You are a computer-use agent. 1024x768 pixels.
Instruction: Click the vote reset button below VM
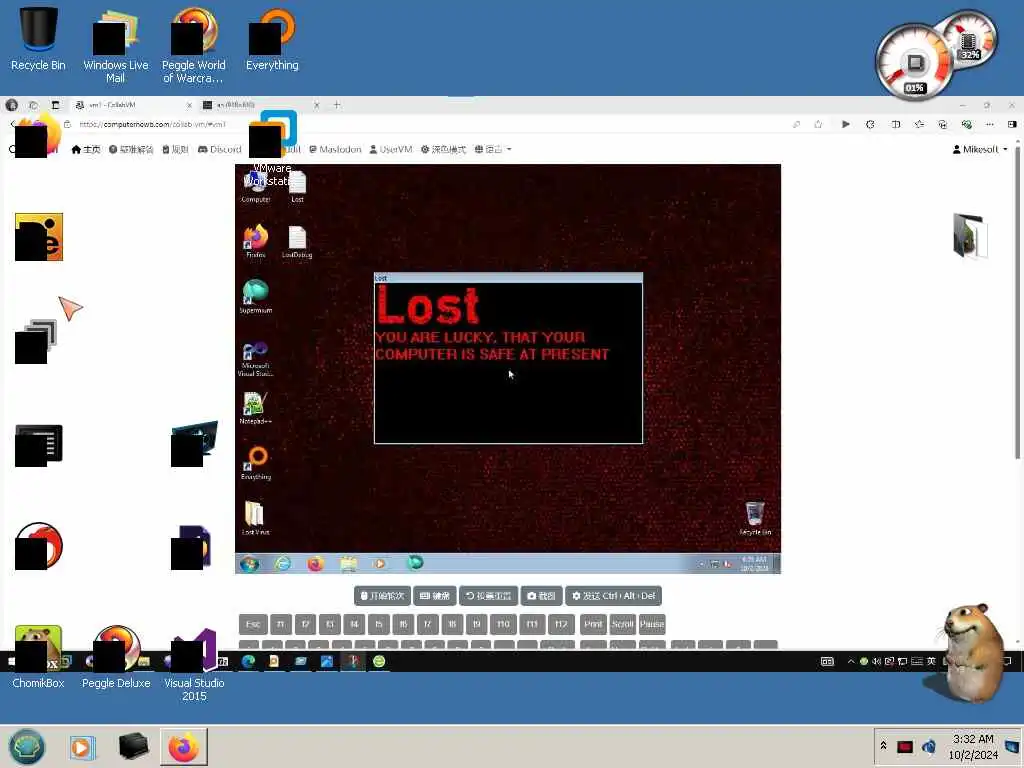(488, 596)
